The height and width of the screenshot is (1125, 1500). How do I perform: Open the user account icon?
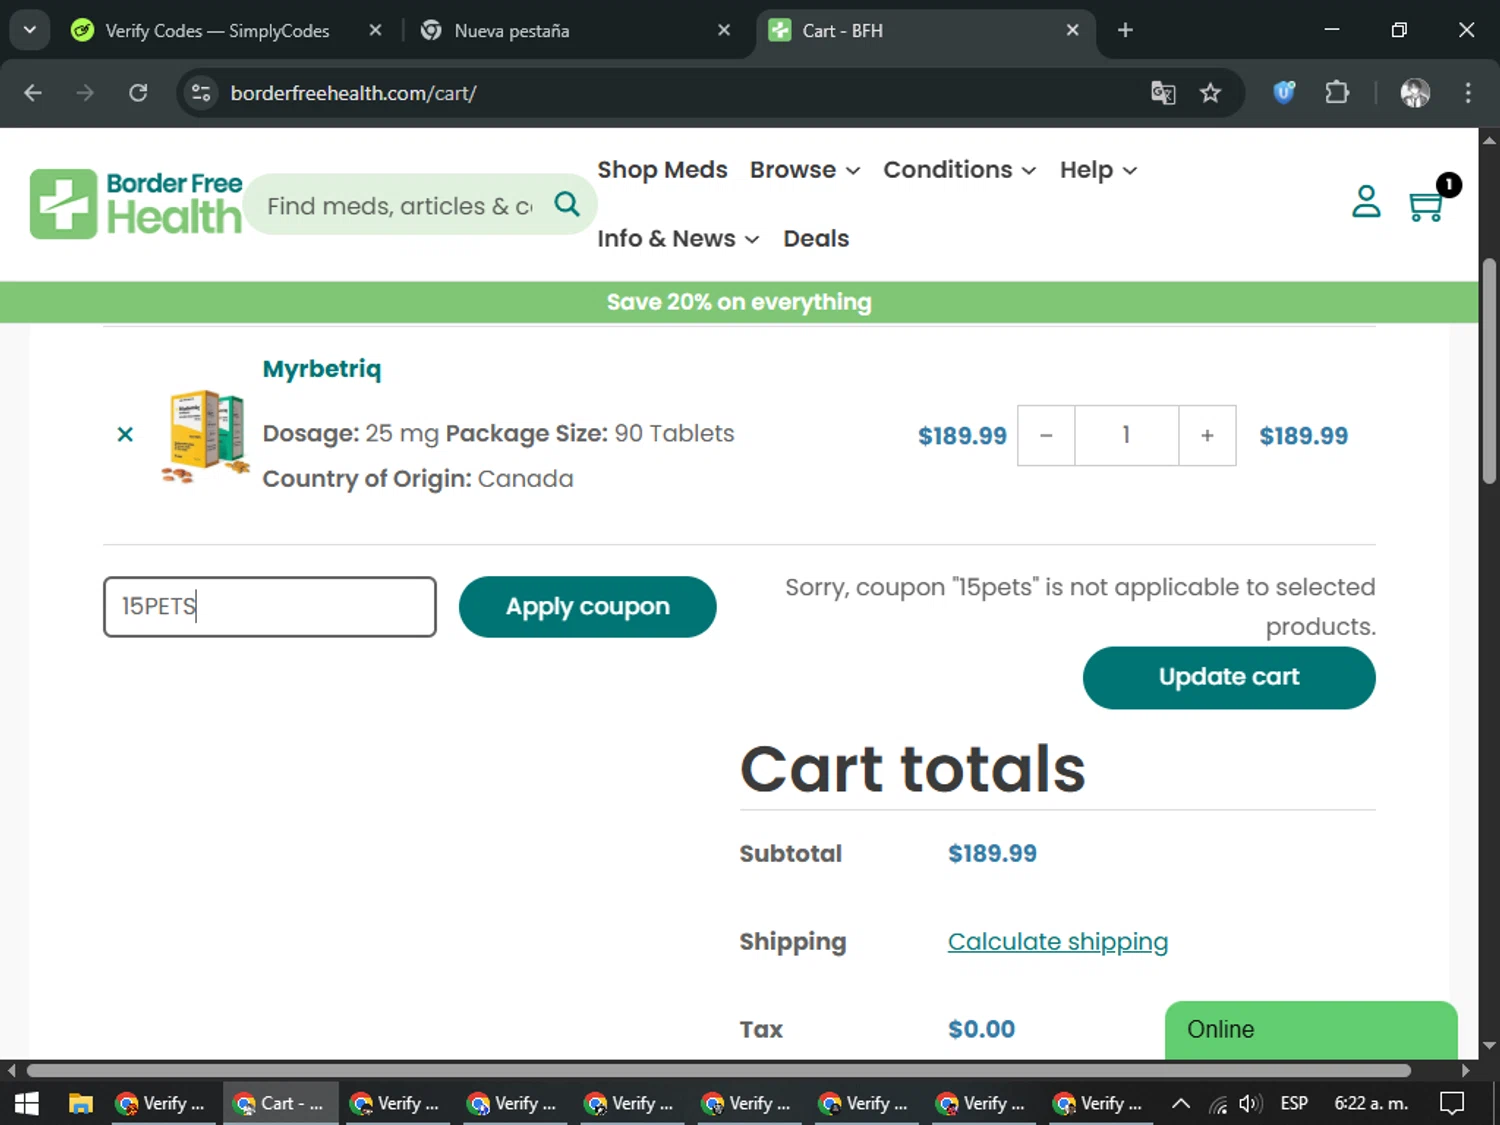(1366, 202)
